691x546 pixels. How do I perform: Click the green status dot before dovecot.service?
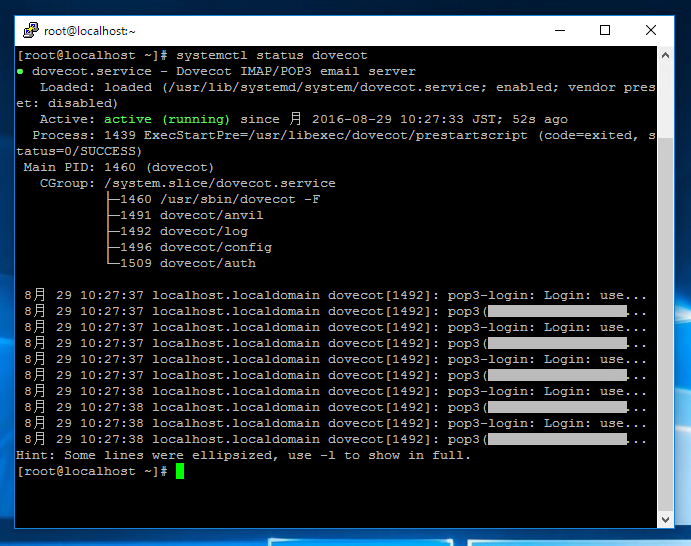[x=20, y=71]
